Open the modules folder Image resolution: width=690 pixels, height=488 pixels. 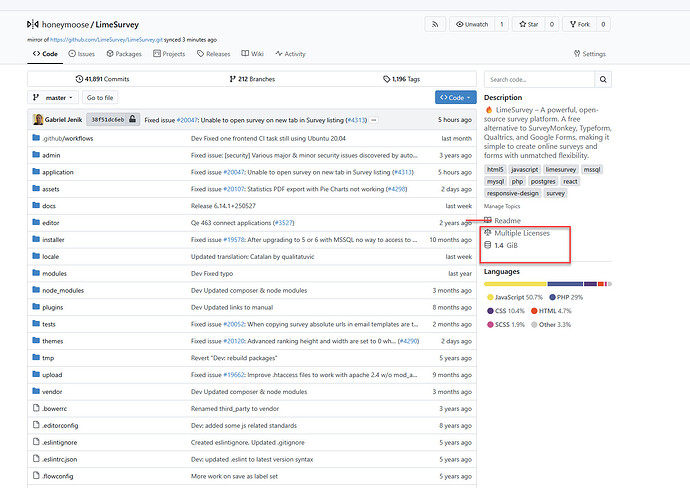[55, 274]
